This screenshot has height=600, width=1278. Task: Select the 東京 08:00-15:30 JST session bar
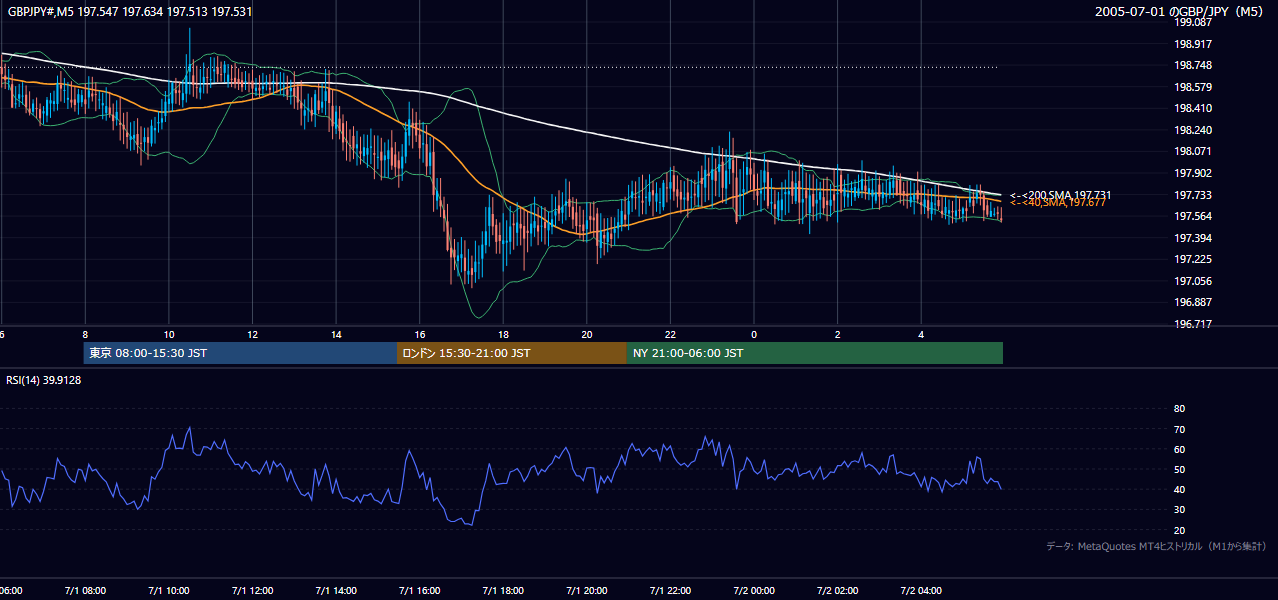(x=240, y=353)
